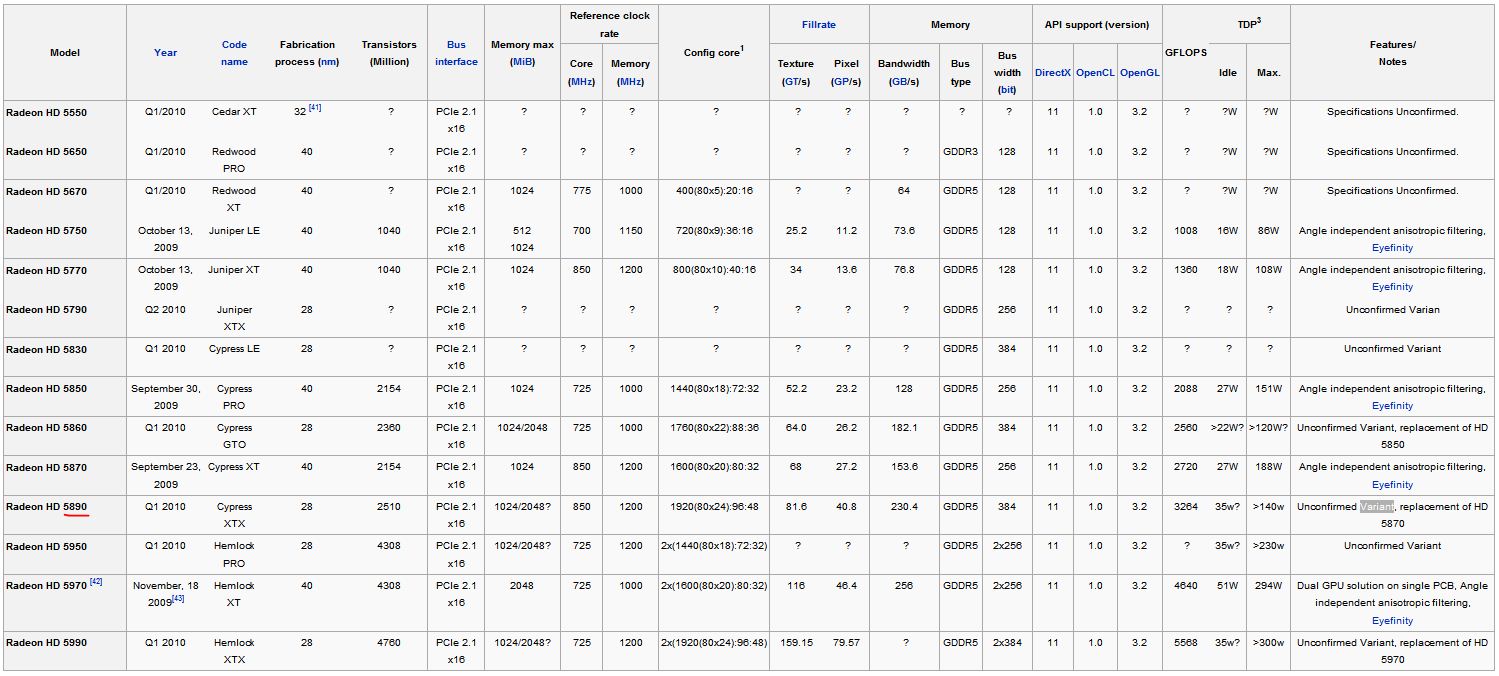Image resolution: width=1499 pixels, height=676 pixels.
Task: Click the Juniper XTX code name cell
Action: pyautogui.click(x=234, y=318)
